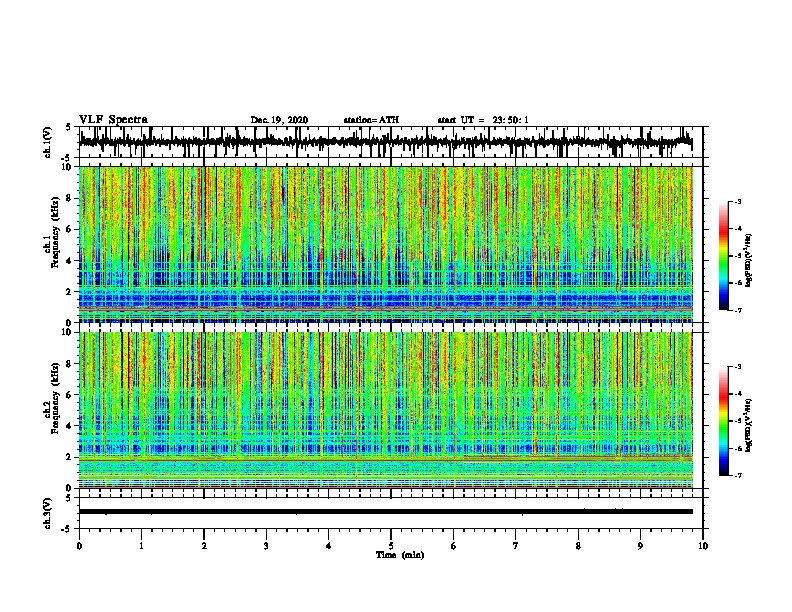This screenshot has height=612, width=792.
Task: Click the "start UT = 23:50: 1" text
Action: tap(483, 120)
